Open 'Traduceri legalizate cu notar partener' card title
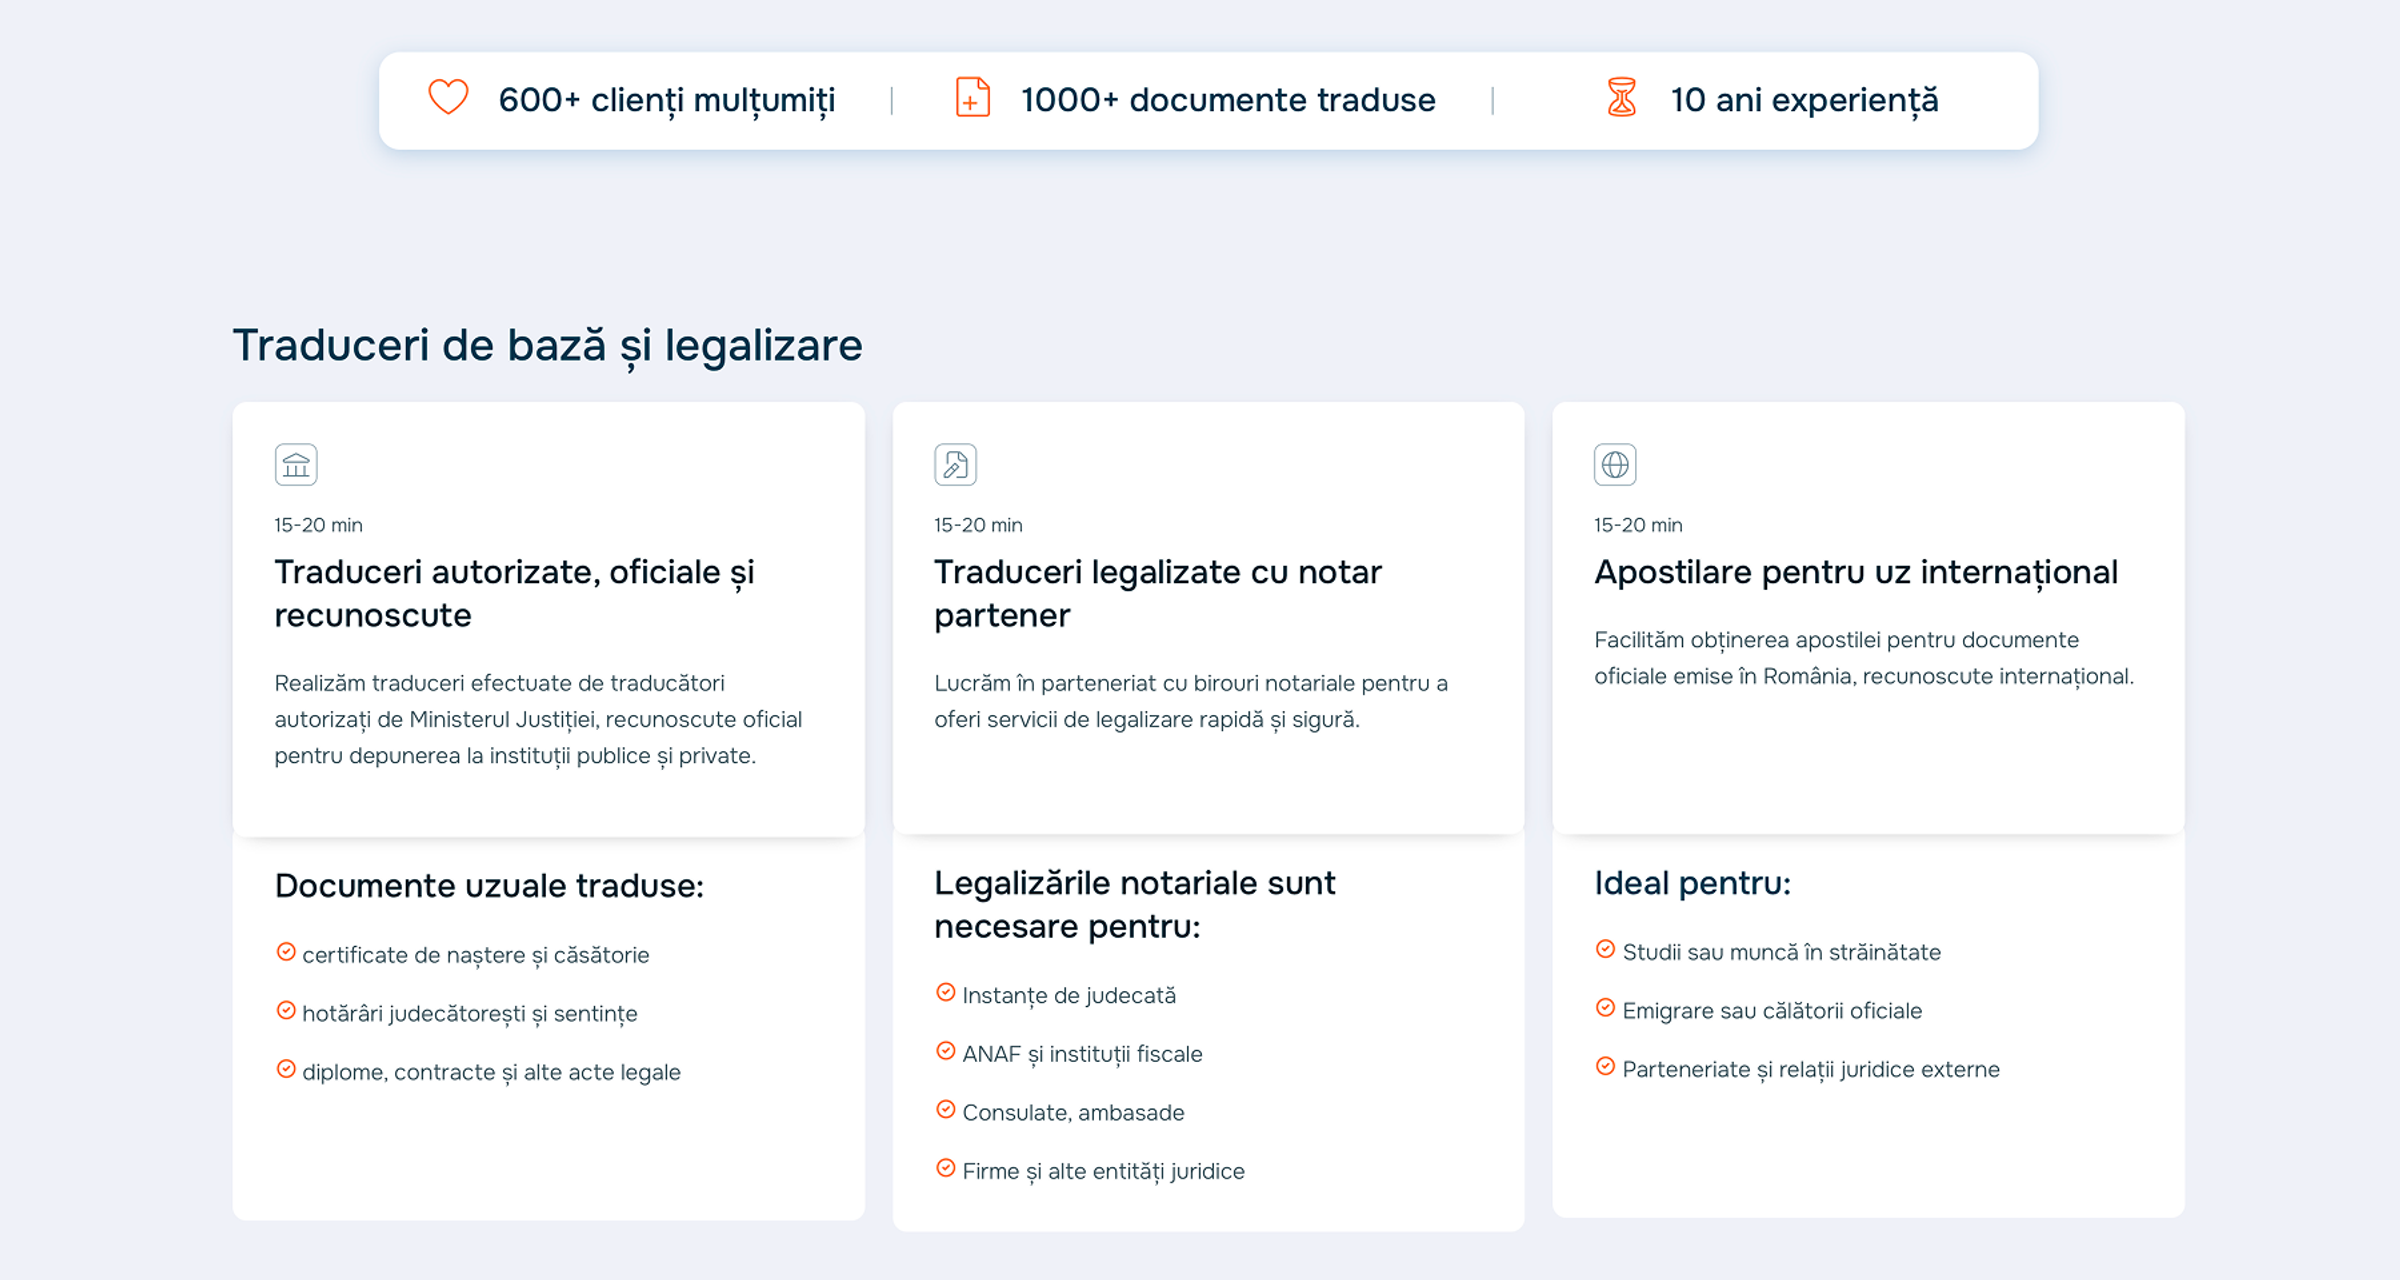2400x1280 pixels. [1157, 593]
